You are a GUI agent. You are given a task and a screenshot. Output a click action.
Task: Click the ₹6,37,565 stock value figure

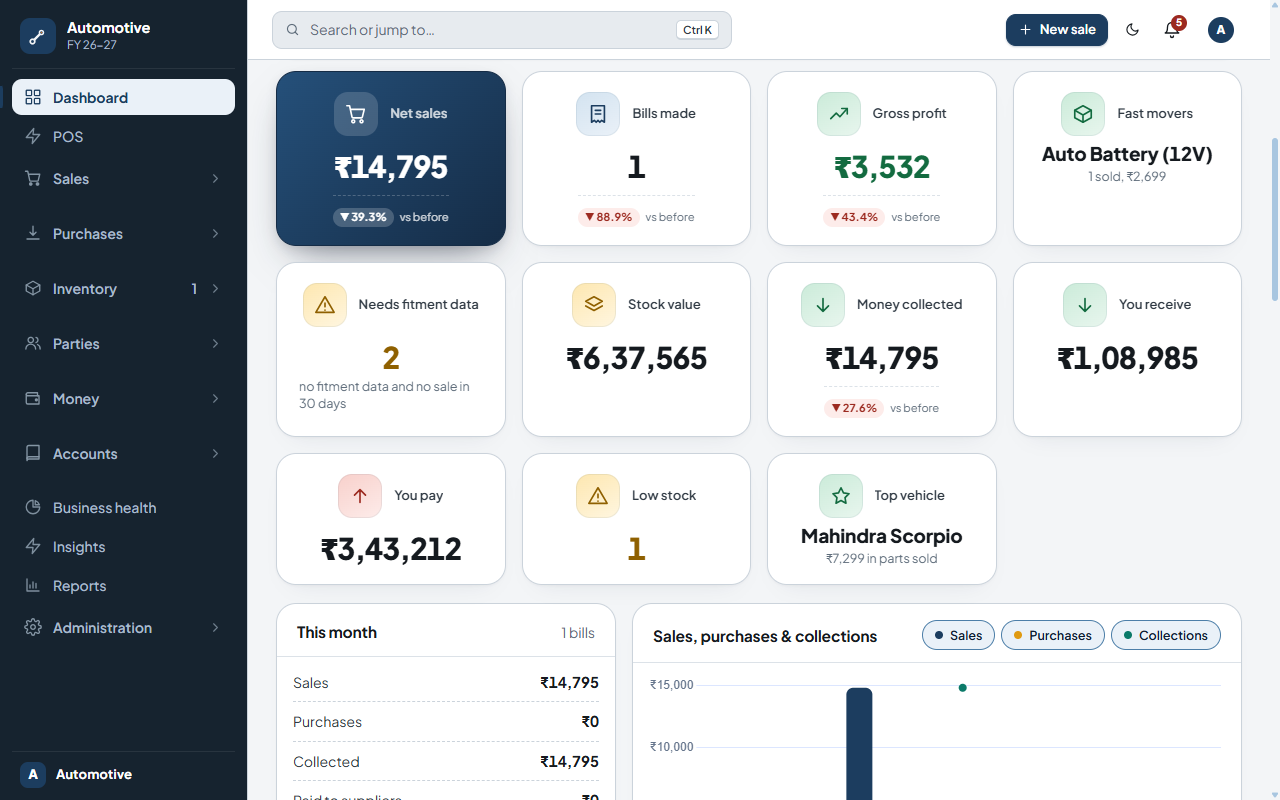[x=636, y=358]
